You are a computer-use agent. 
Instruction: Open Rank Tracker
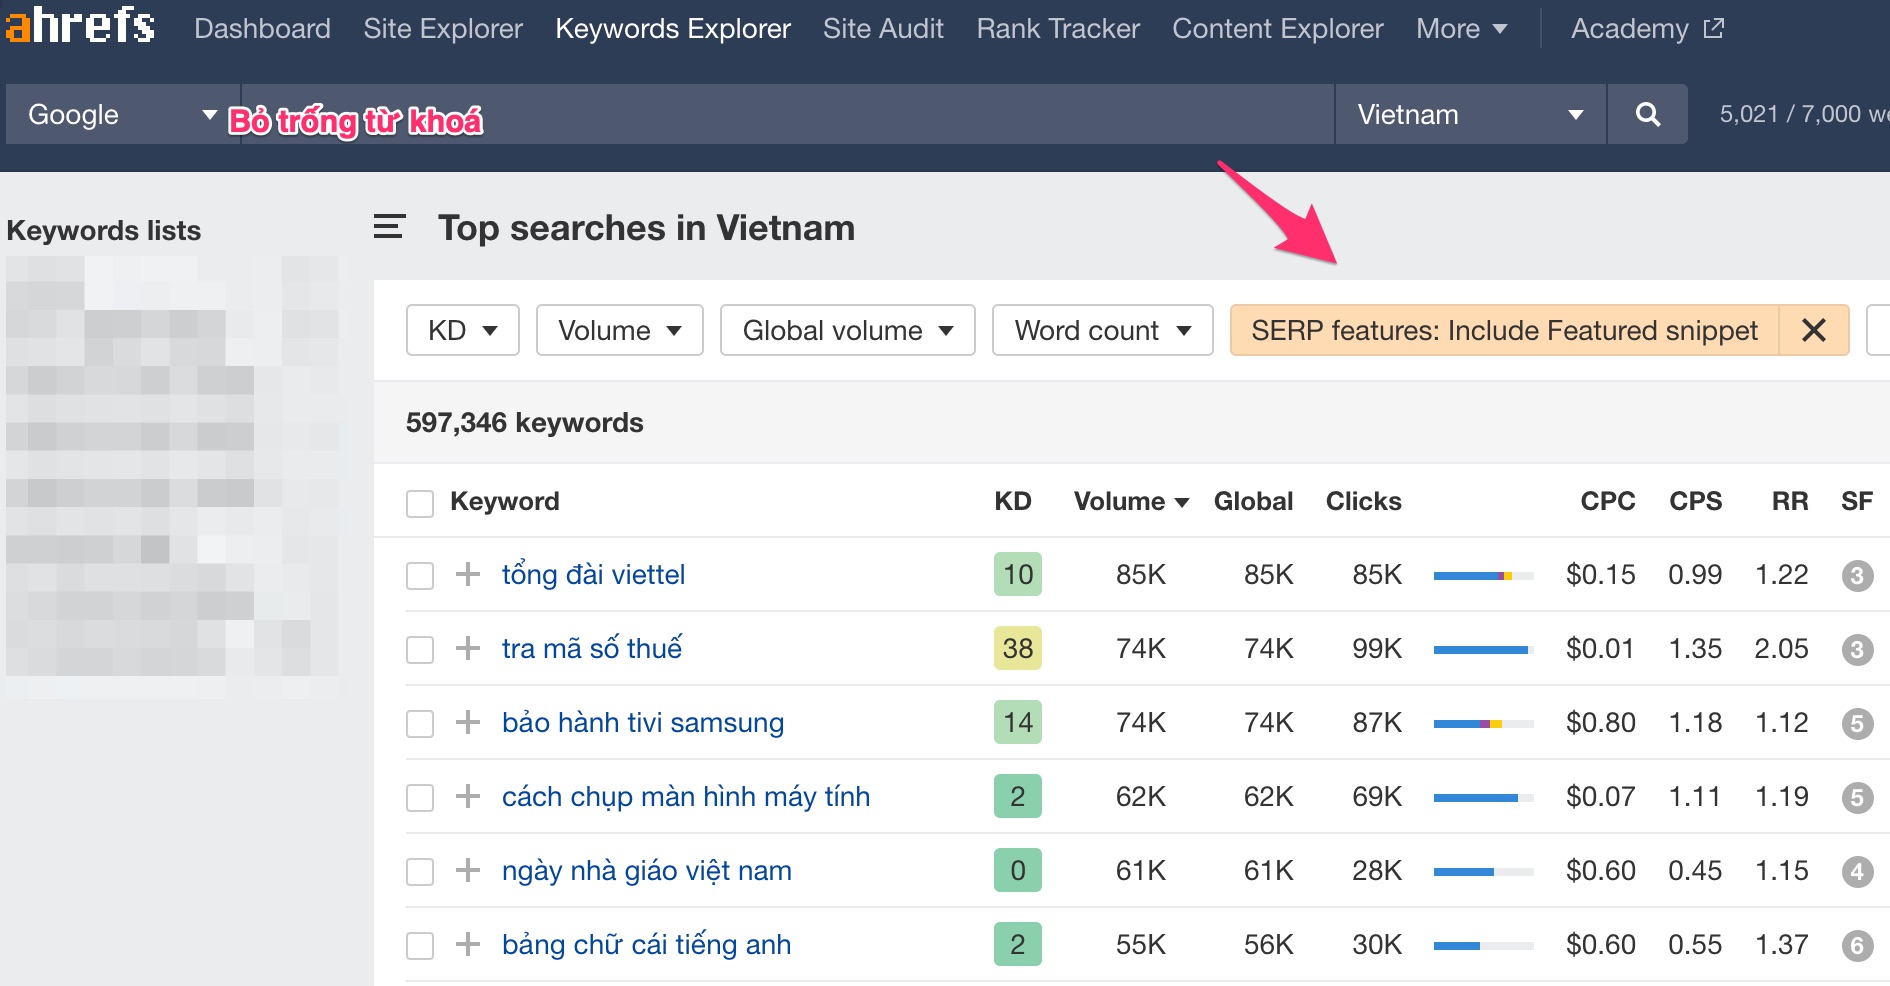pos(1058,28)
